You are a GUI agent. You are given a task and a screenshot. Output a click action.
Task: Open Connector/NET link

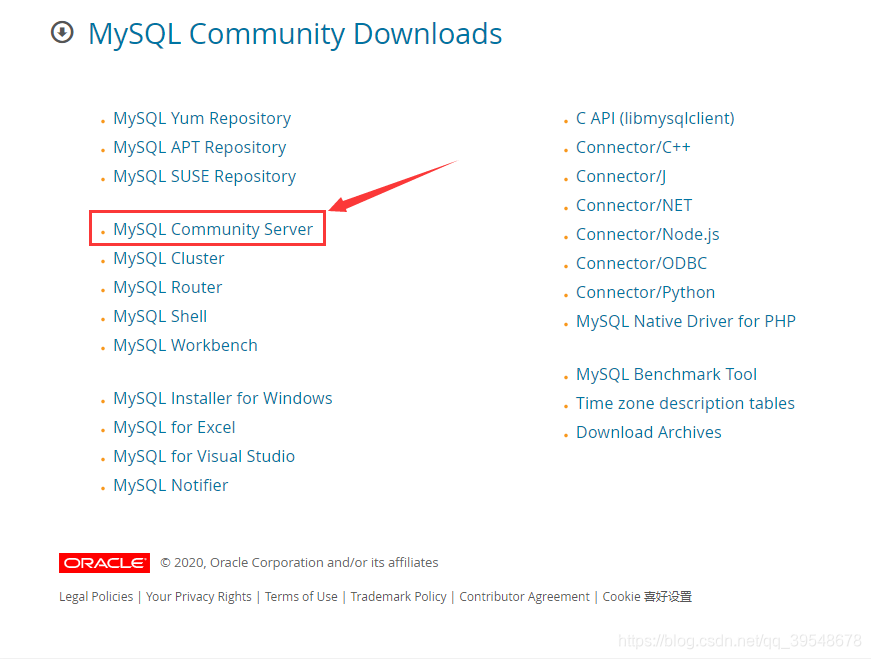pyautogui.click(x=634, y=205)
